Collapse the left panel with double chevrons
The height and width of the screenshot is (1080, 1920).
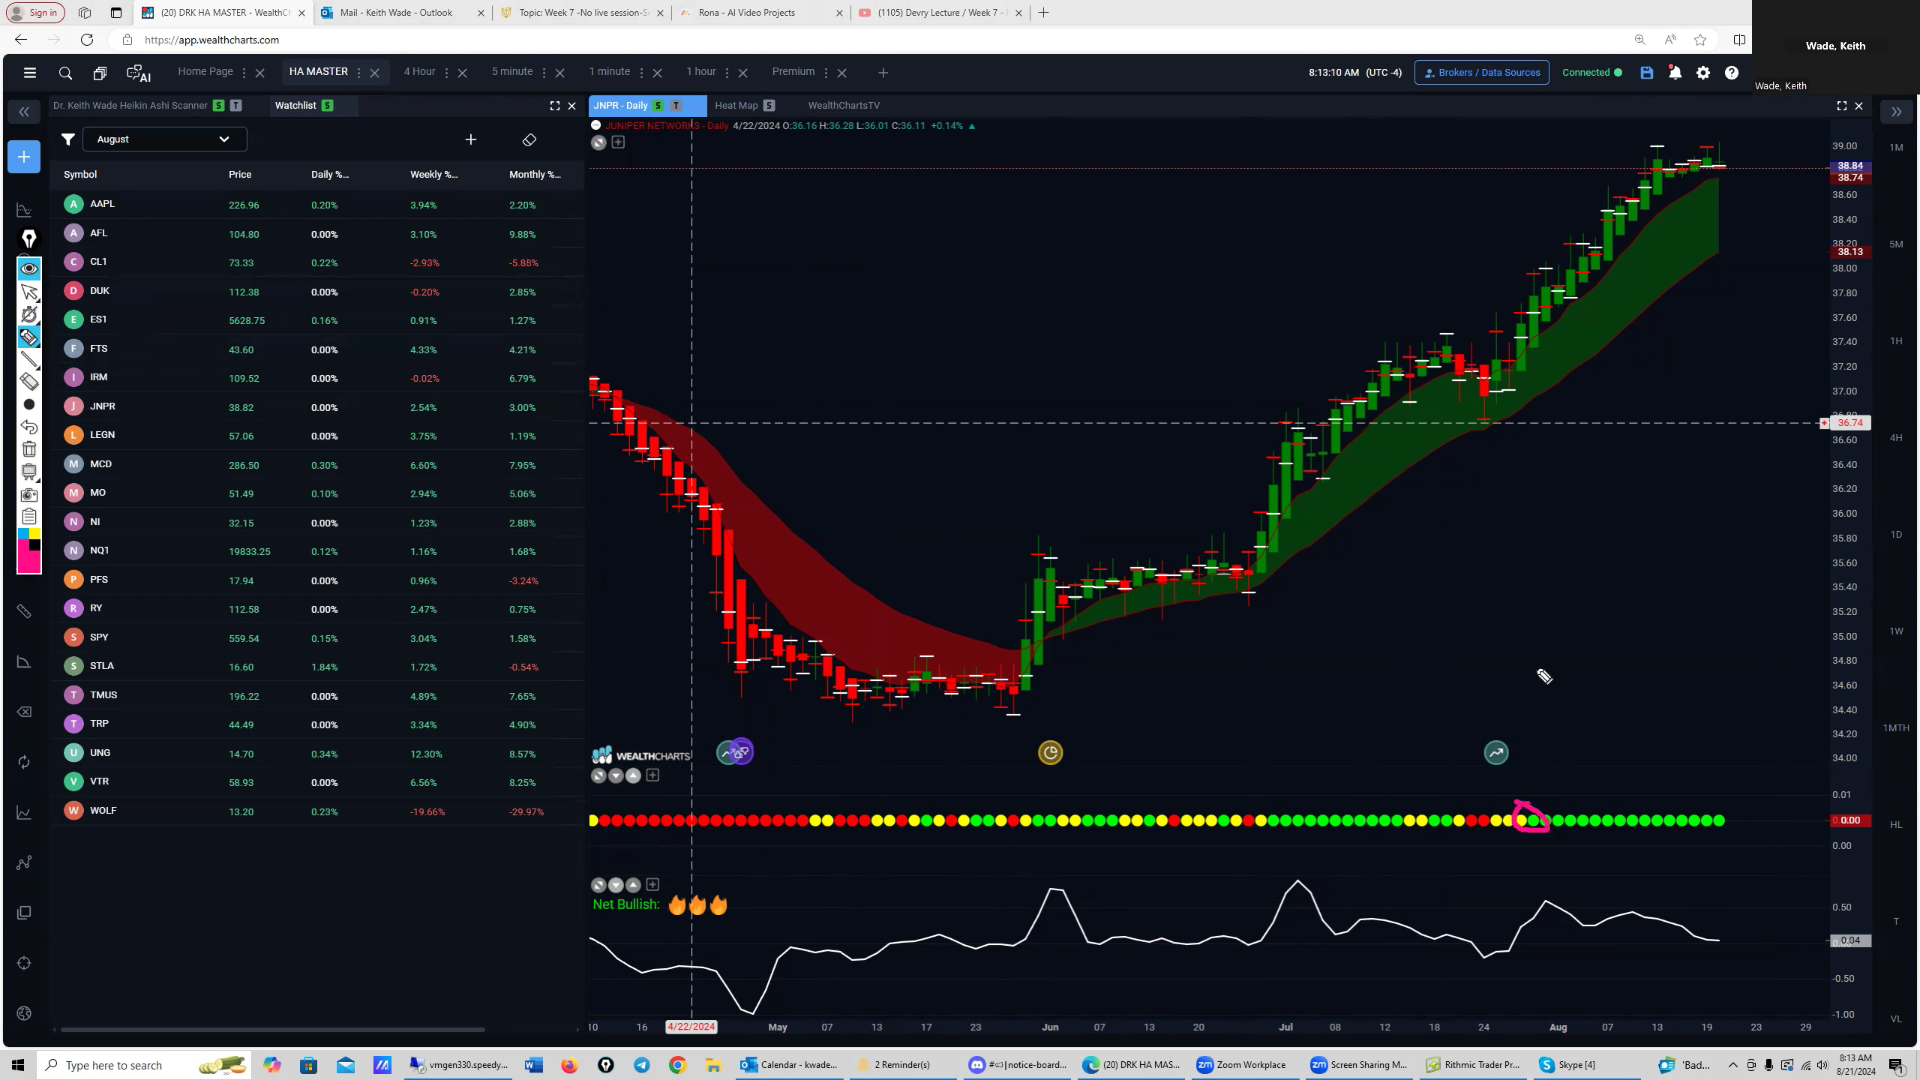point(24,112)
